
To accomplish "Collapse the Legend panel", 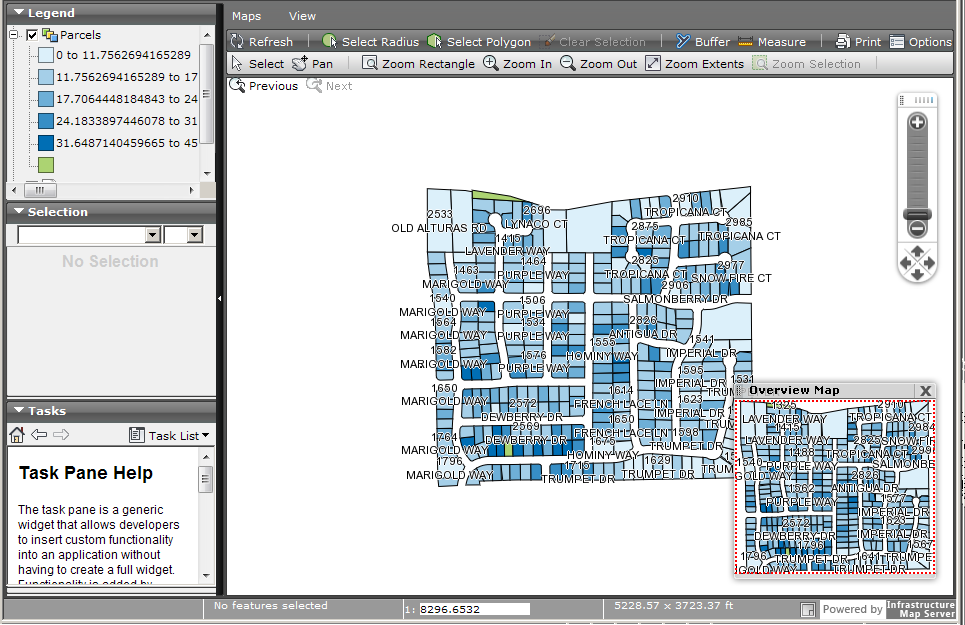I will [x=18, y=13].
